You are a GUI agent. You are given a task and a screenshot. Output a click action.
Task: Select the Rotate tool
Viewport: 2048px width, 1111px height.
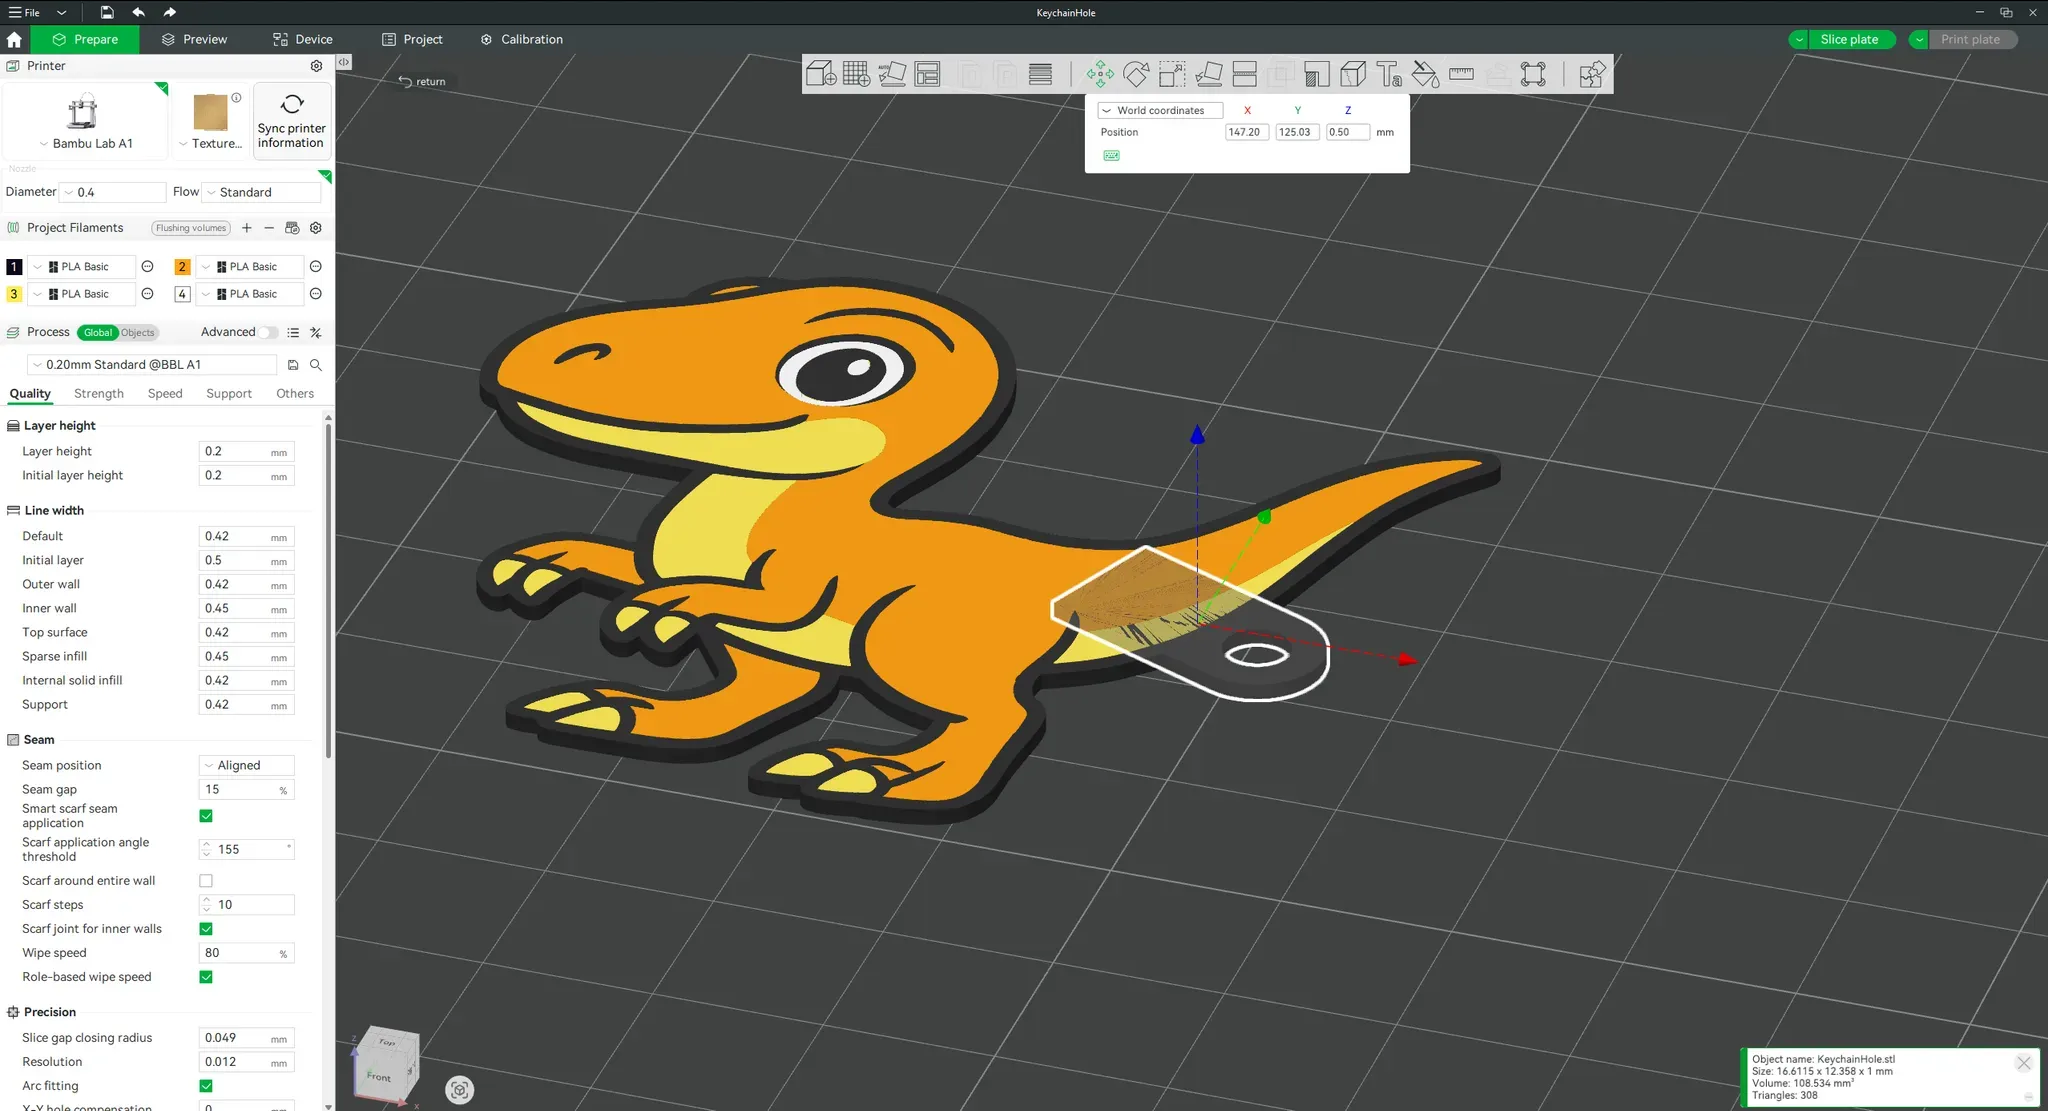coord(1136,74)
